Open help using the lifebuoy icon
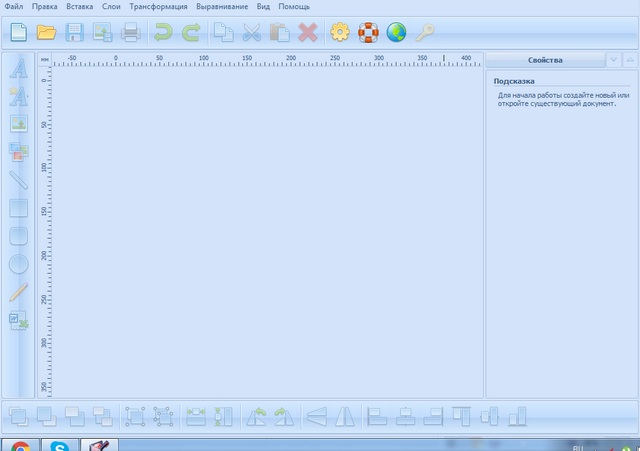 tap(368, 33)
